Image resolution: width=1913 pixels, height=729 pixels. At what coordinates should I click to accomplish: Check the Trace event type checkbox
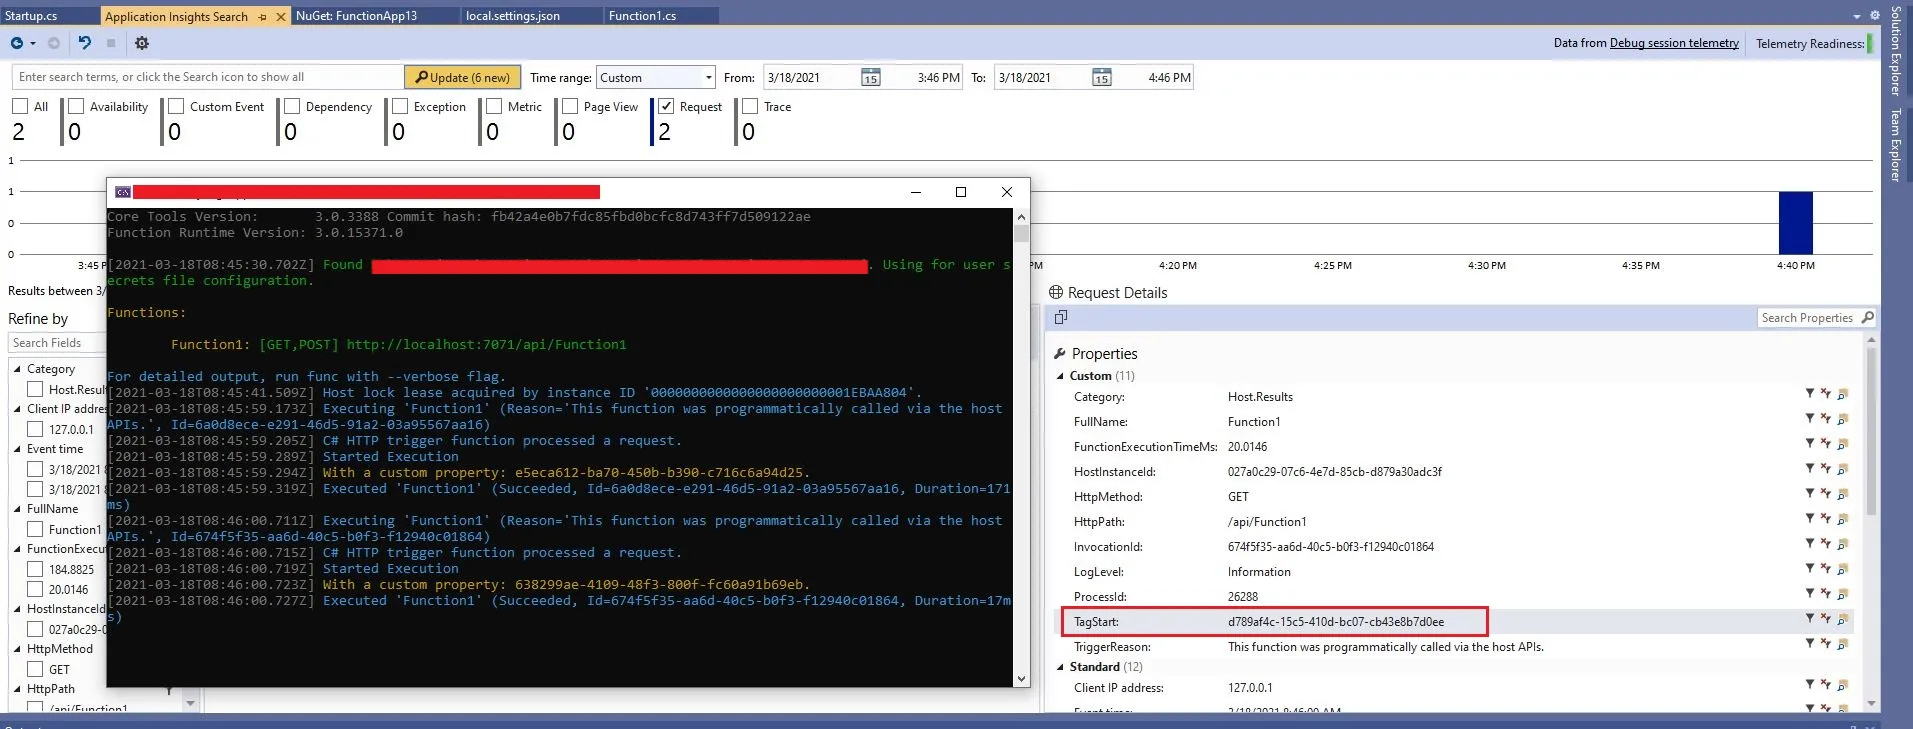point(750,106)
